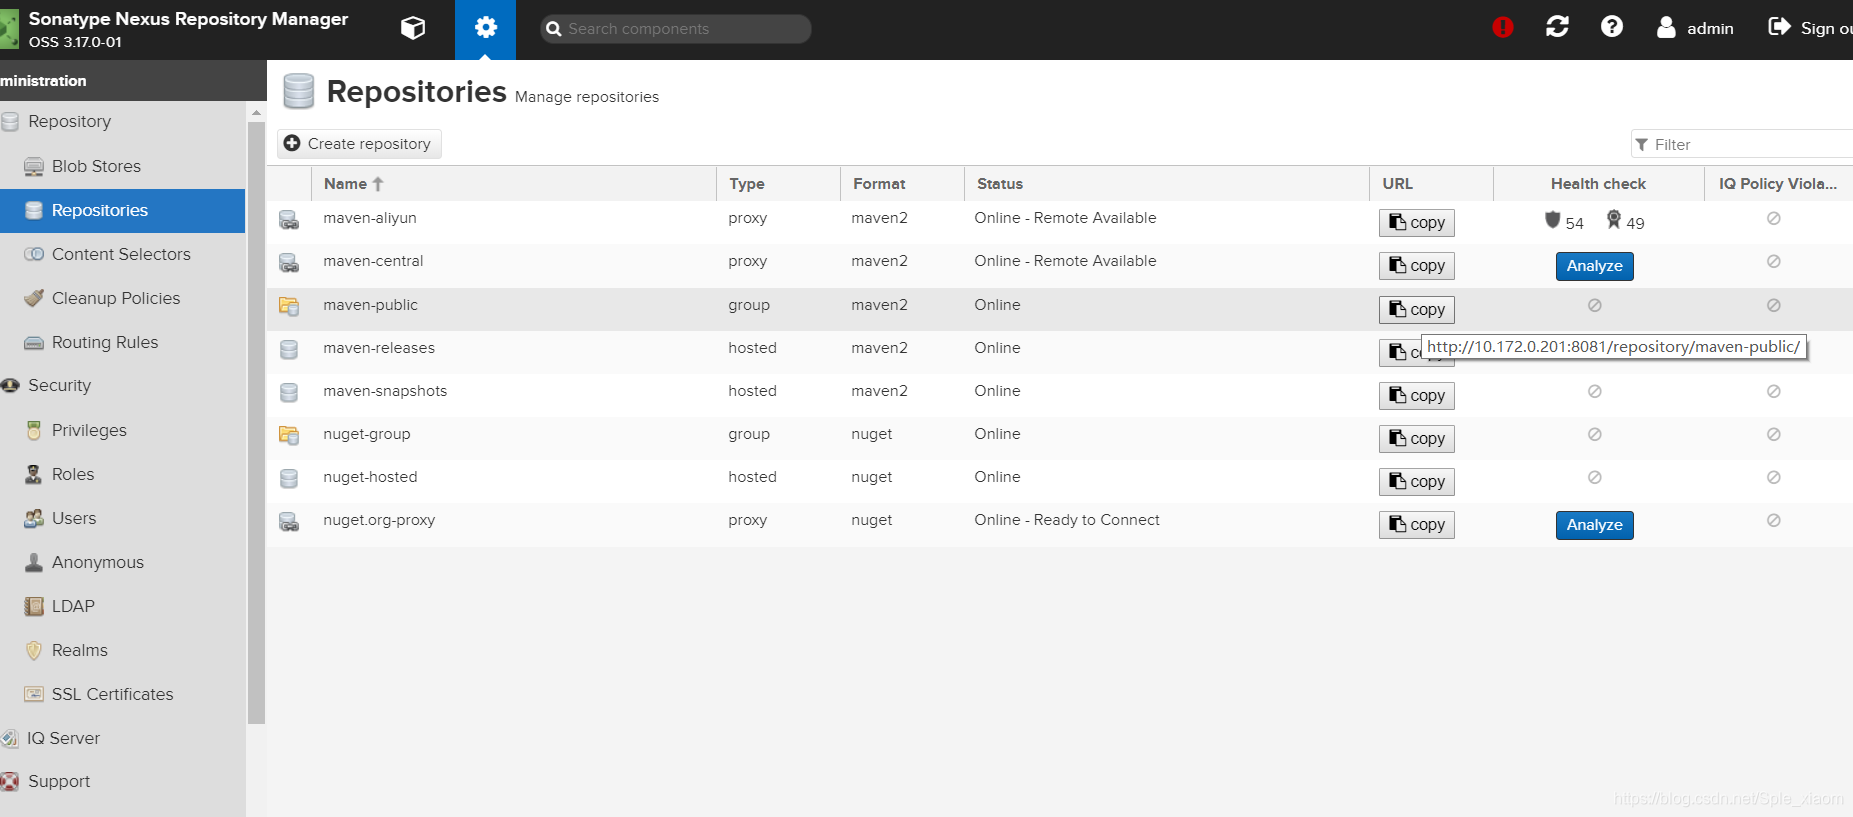Open Roles in the sidebar
The width and height of the screenshot is (1853, 817).
122,474
